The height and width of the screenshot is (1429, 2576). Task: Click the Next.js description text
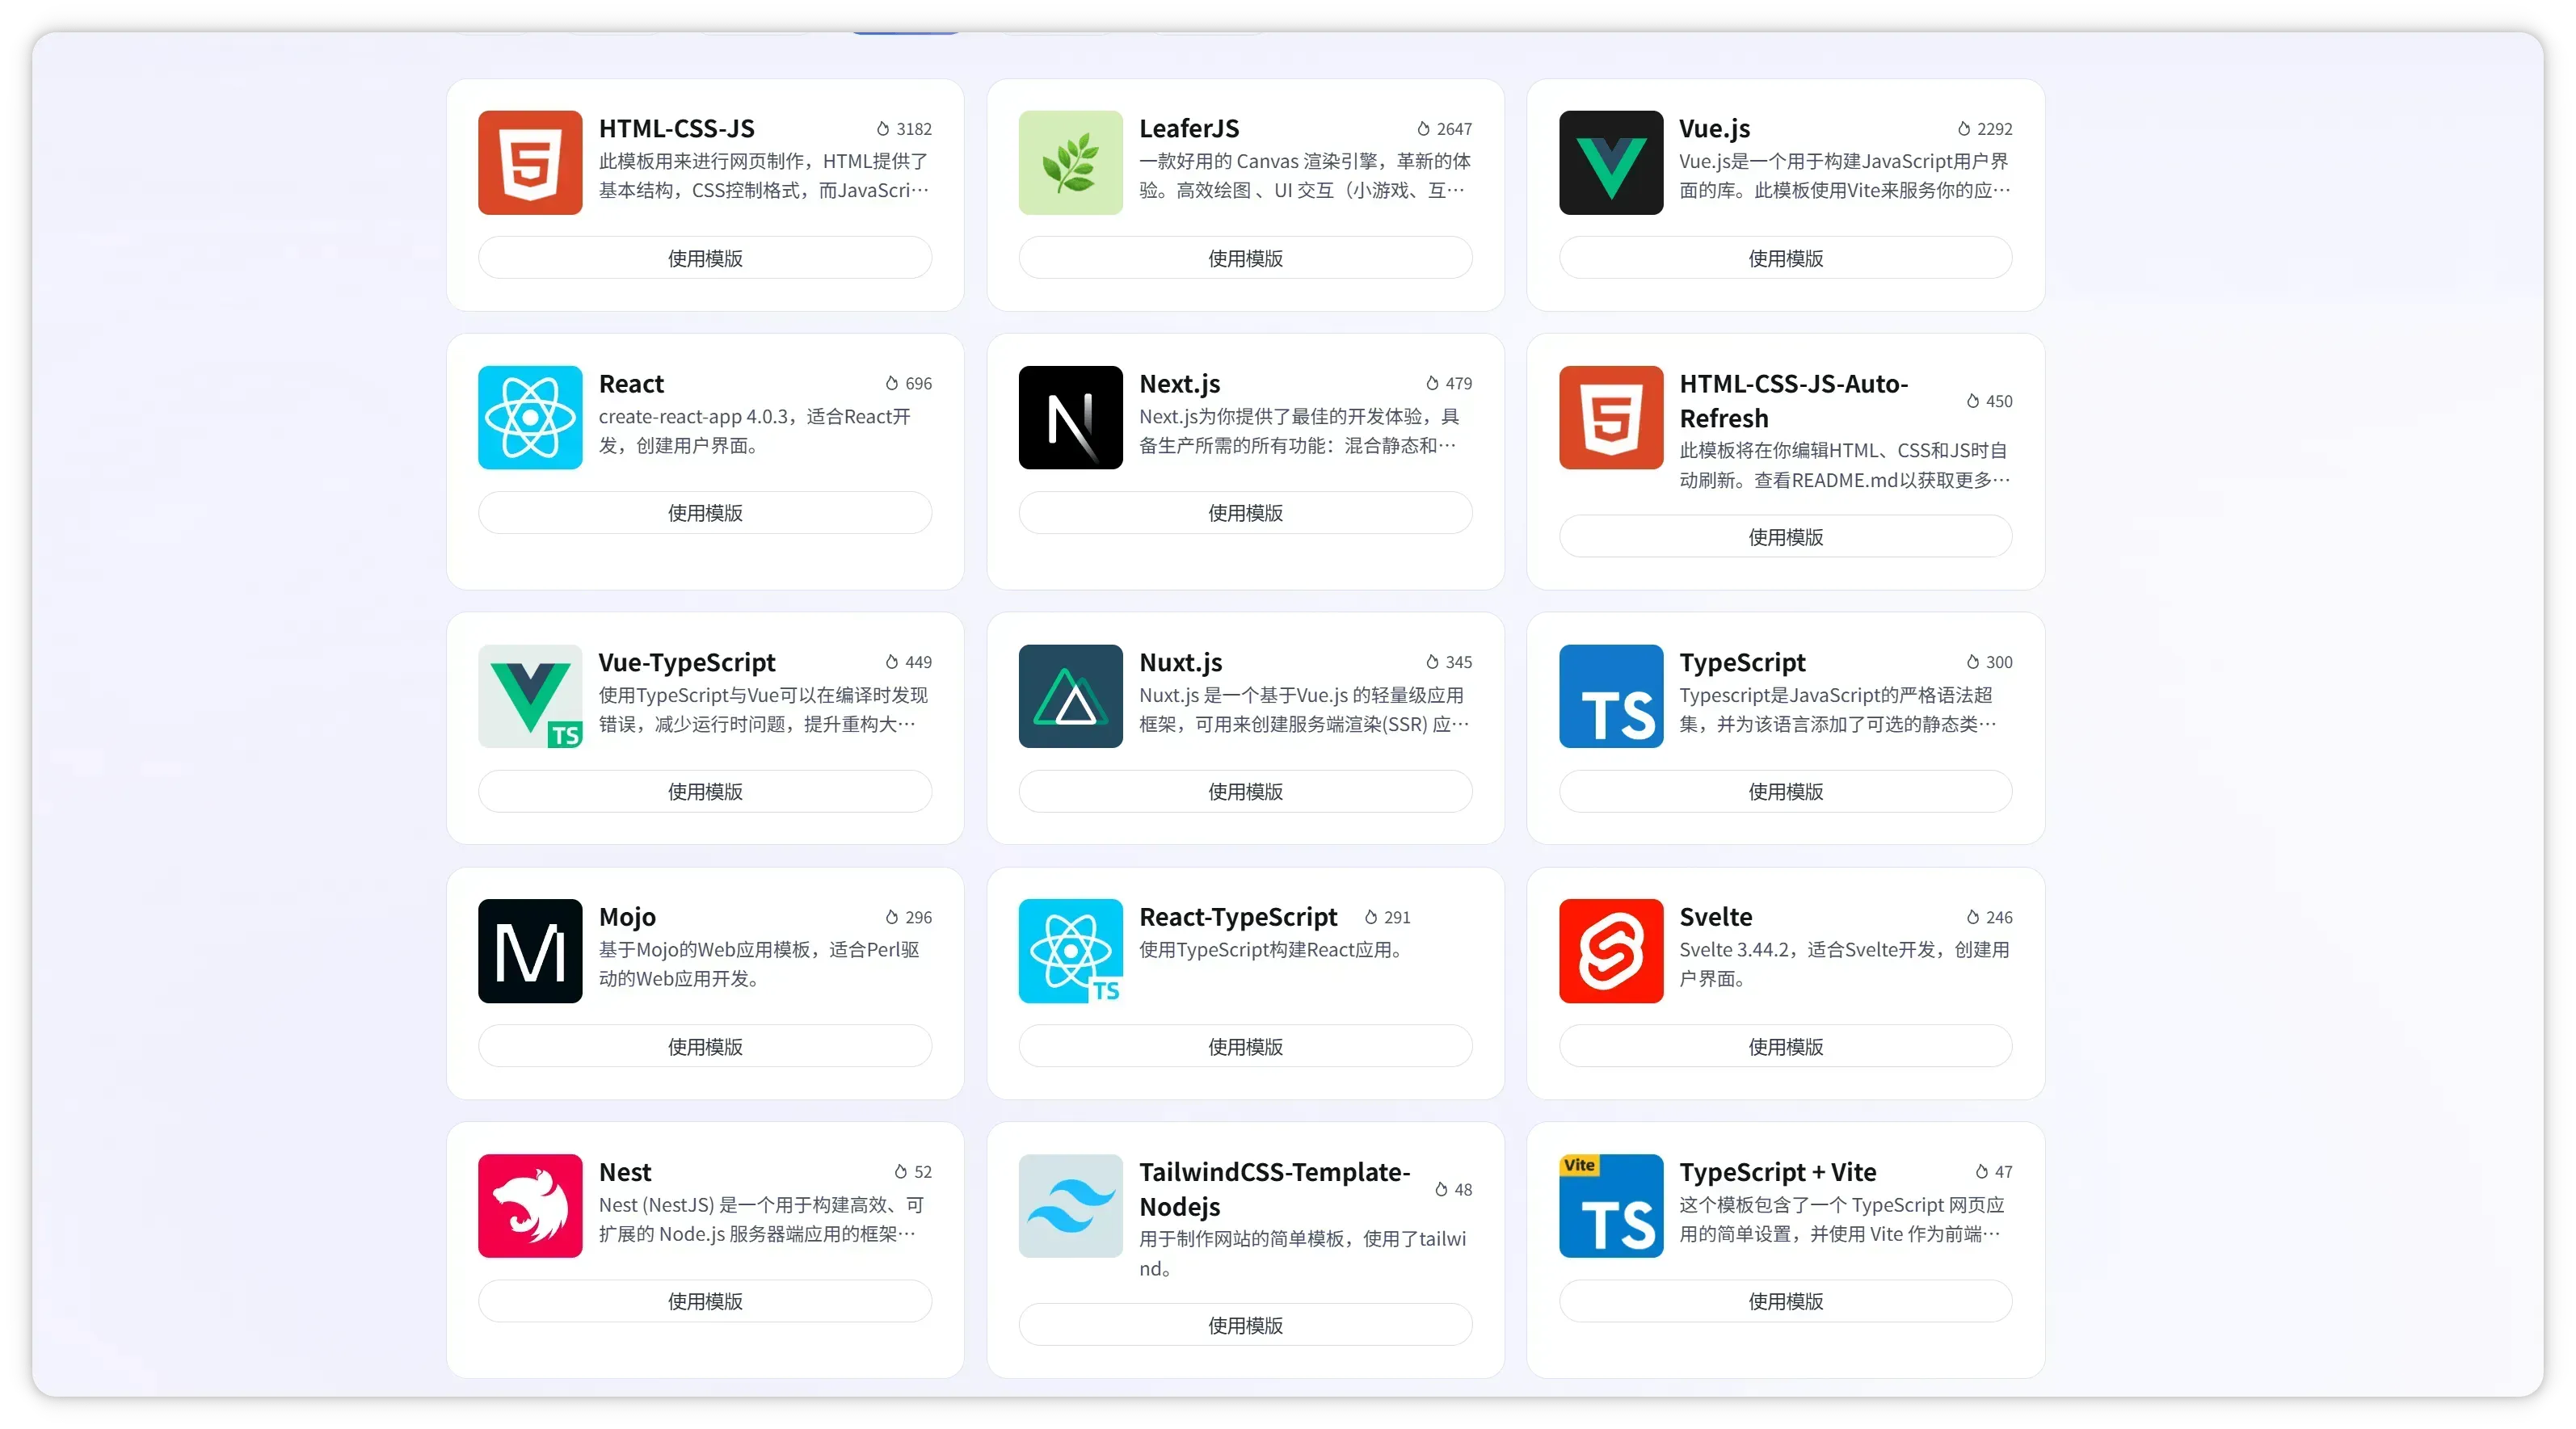tap(1298, 431)
